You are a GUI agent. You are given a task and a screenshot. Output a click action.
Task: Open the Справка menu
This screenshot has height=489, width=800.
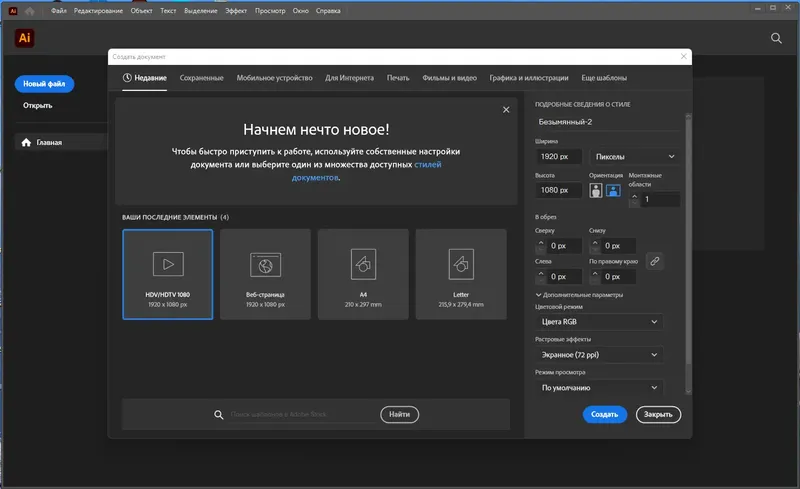click(x=328, y=11)
